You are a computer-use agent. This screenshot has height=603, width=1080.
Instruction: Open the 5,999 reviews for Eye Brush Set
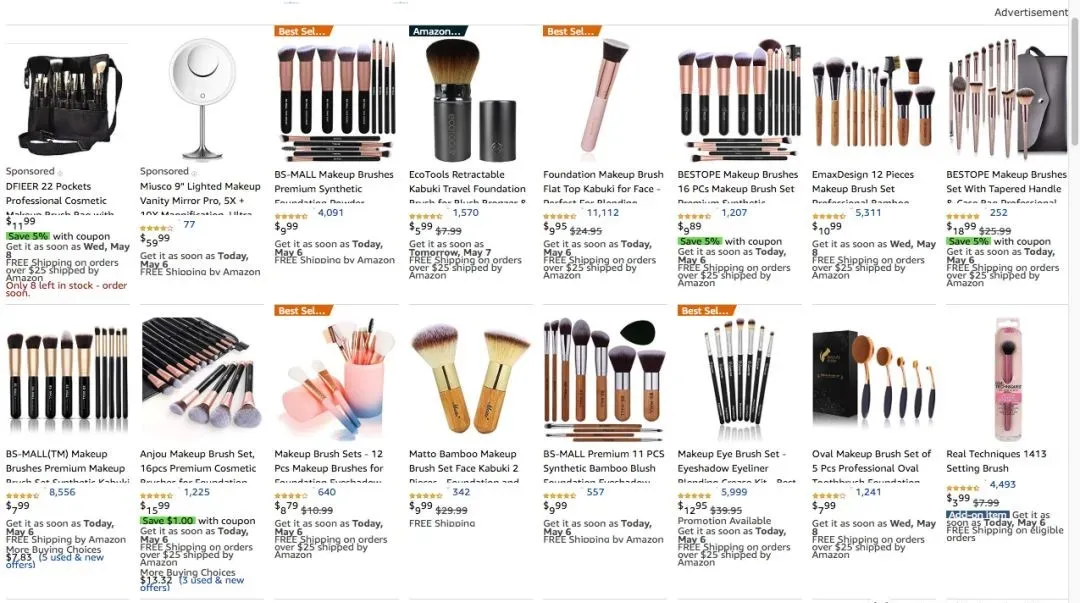734,492
